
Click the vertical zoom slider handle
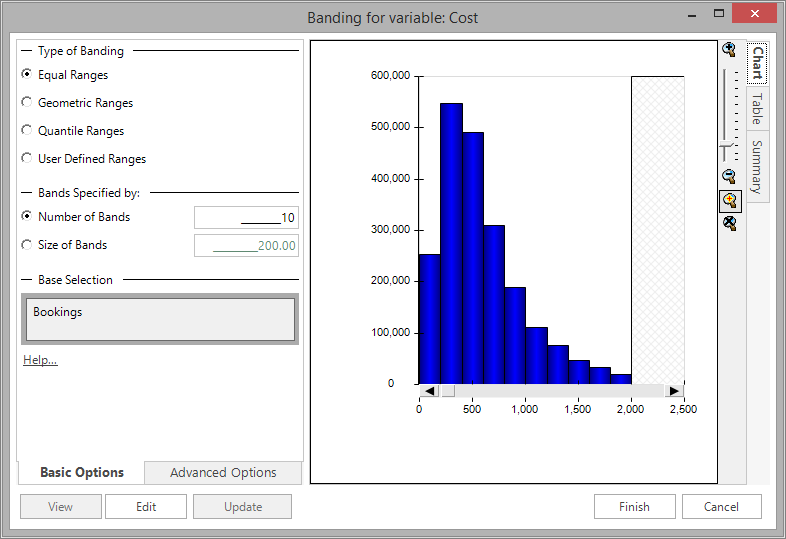tap(726, 146)
